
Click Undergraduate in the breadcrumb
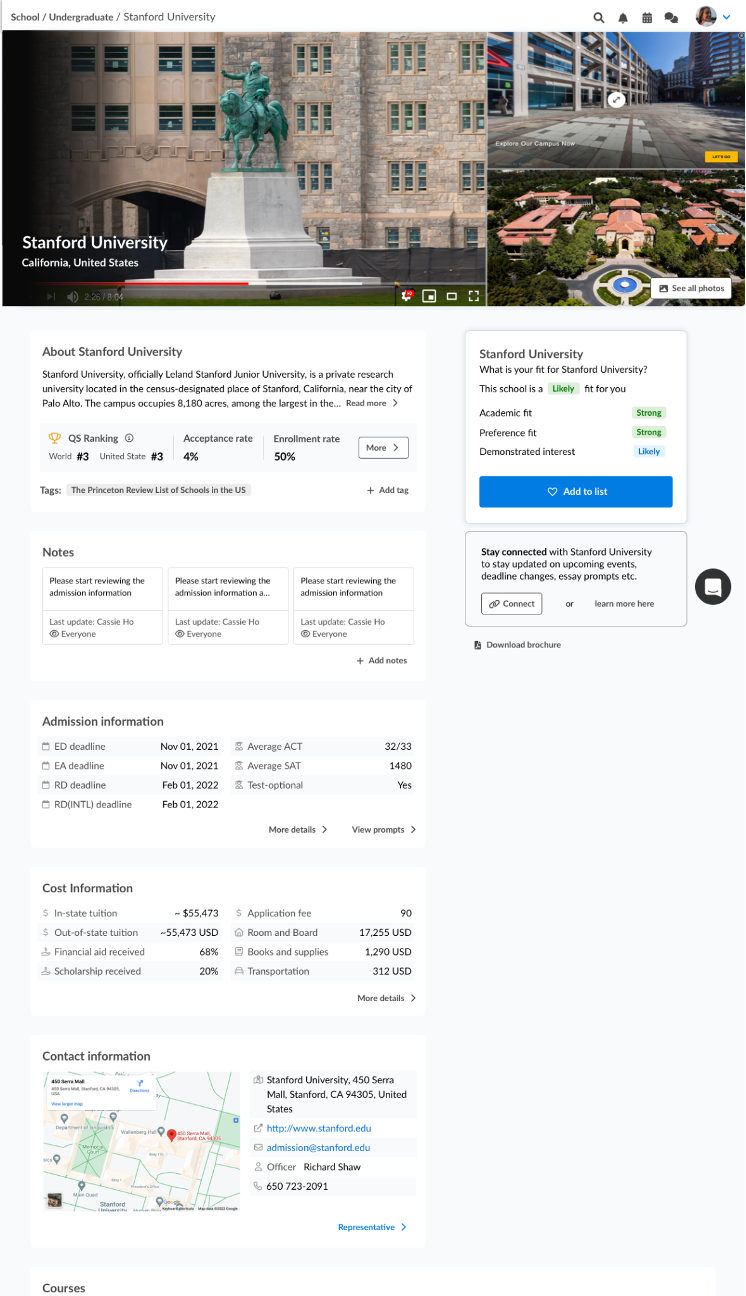tap(80, 17)
